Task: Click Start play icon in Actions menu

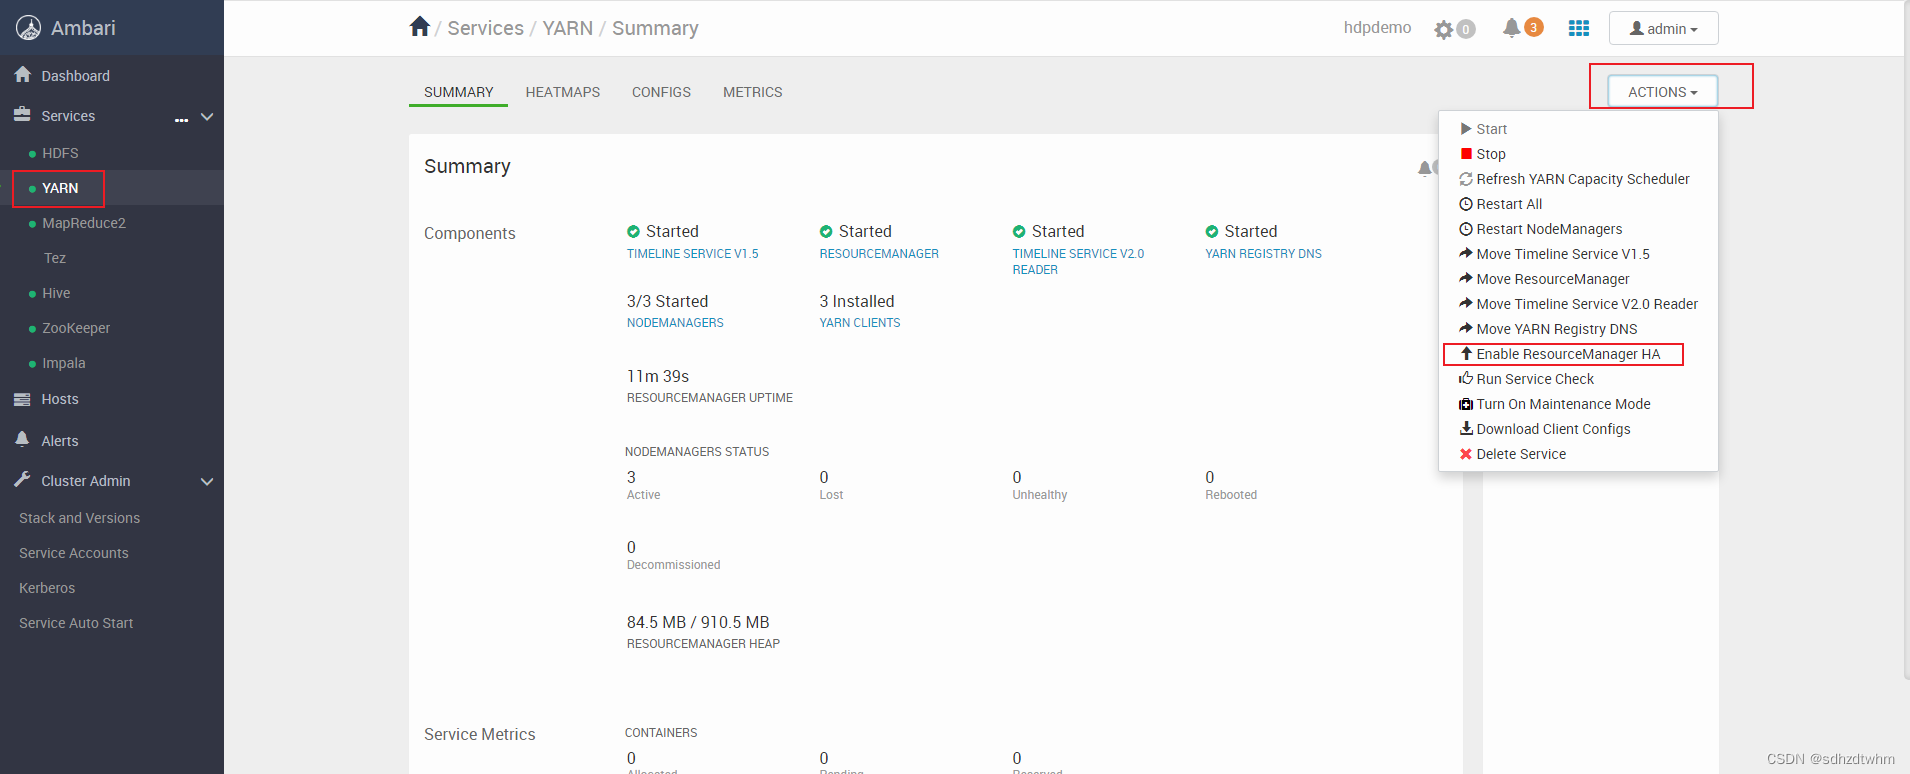Action: (x=1466, y=129)
